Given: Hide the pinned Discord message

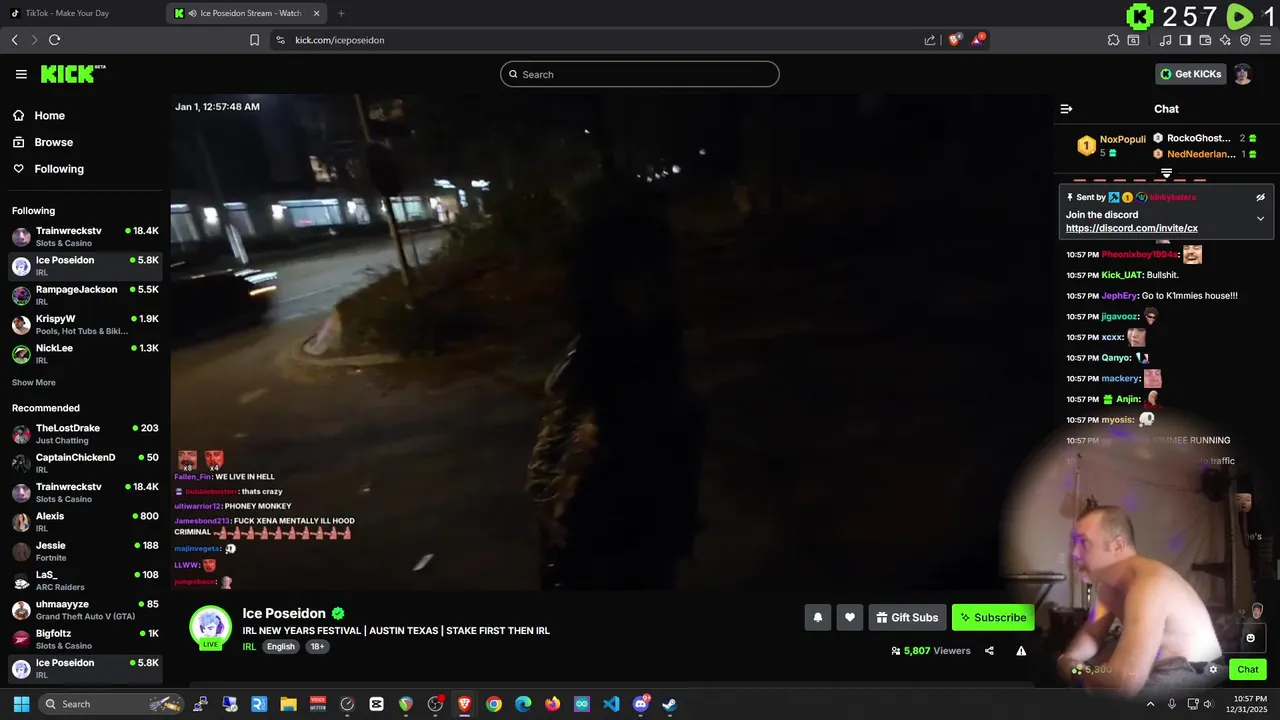Looking at the screenshot, I should click(x=1260, y=197).
